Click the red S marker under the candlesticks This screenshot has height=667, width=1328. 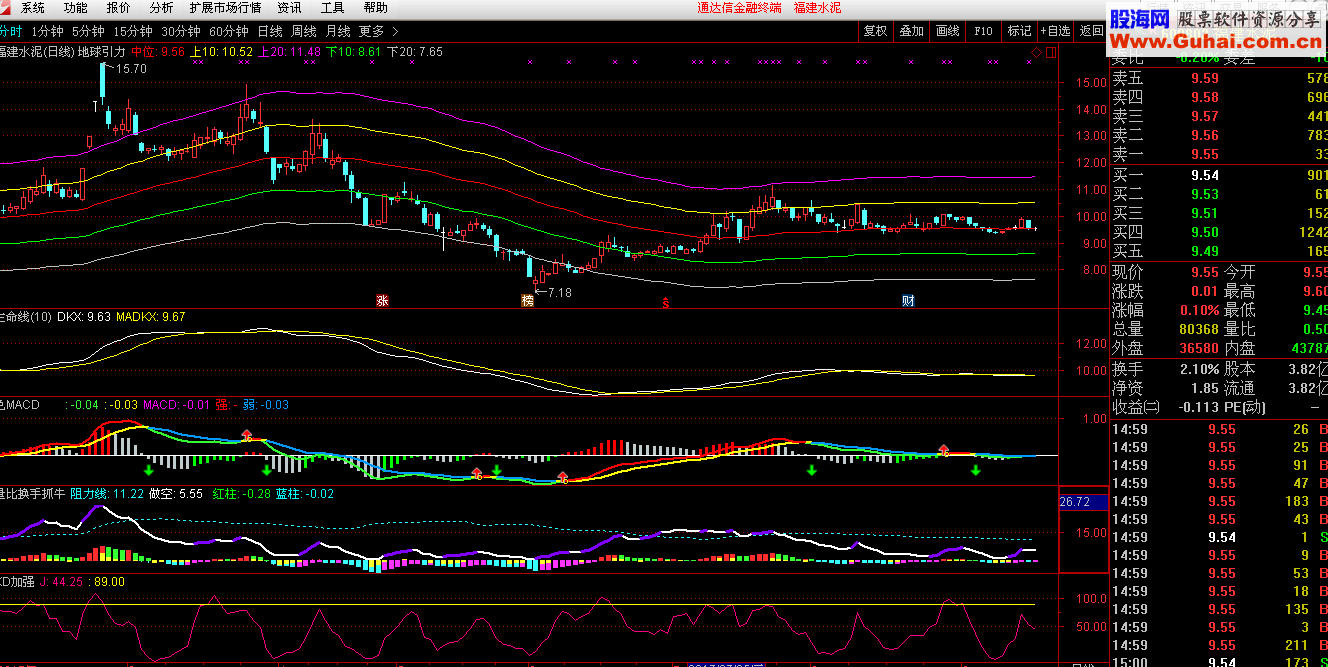pos(665,301)
